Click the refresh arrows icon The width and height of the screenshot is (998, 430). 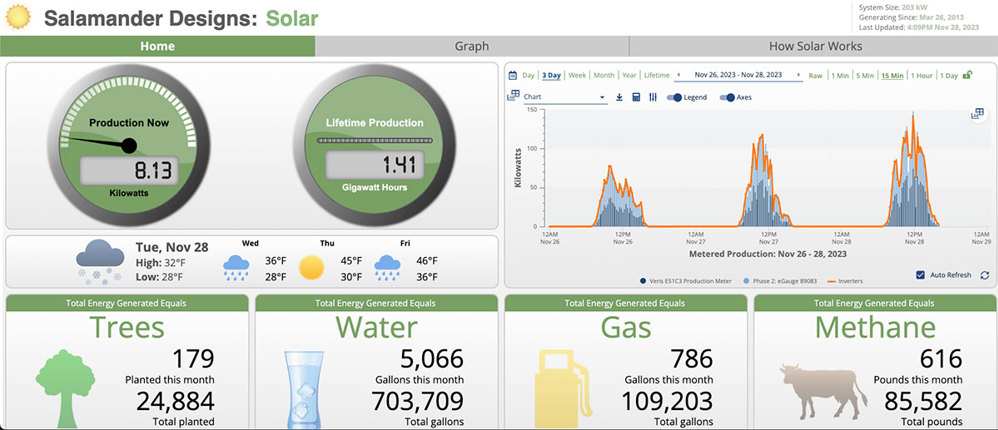(x=984, y=275)
